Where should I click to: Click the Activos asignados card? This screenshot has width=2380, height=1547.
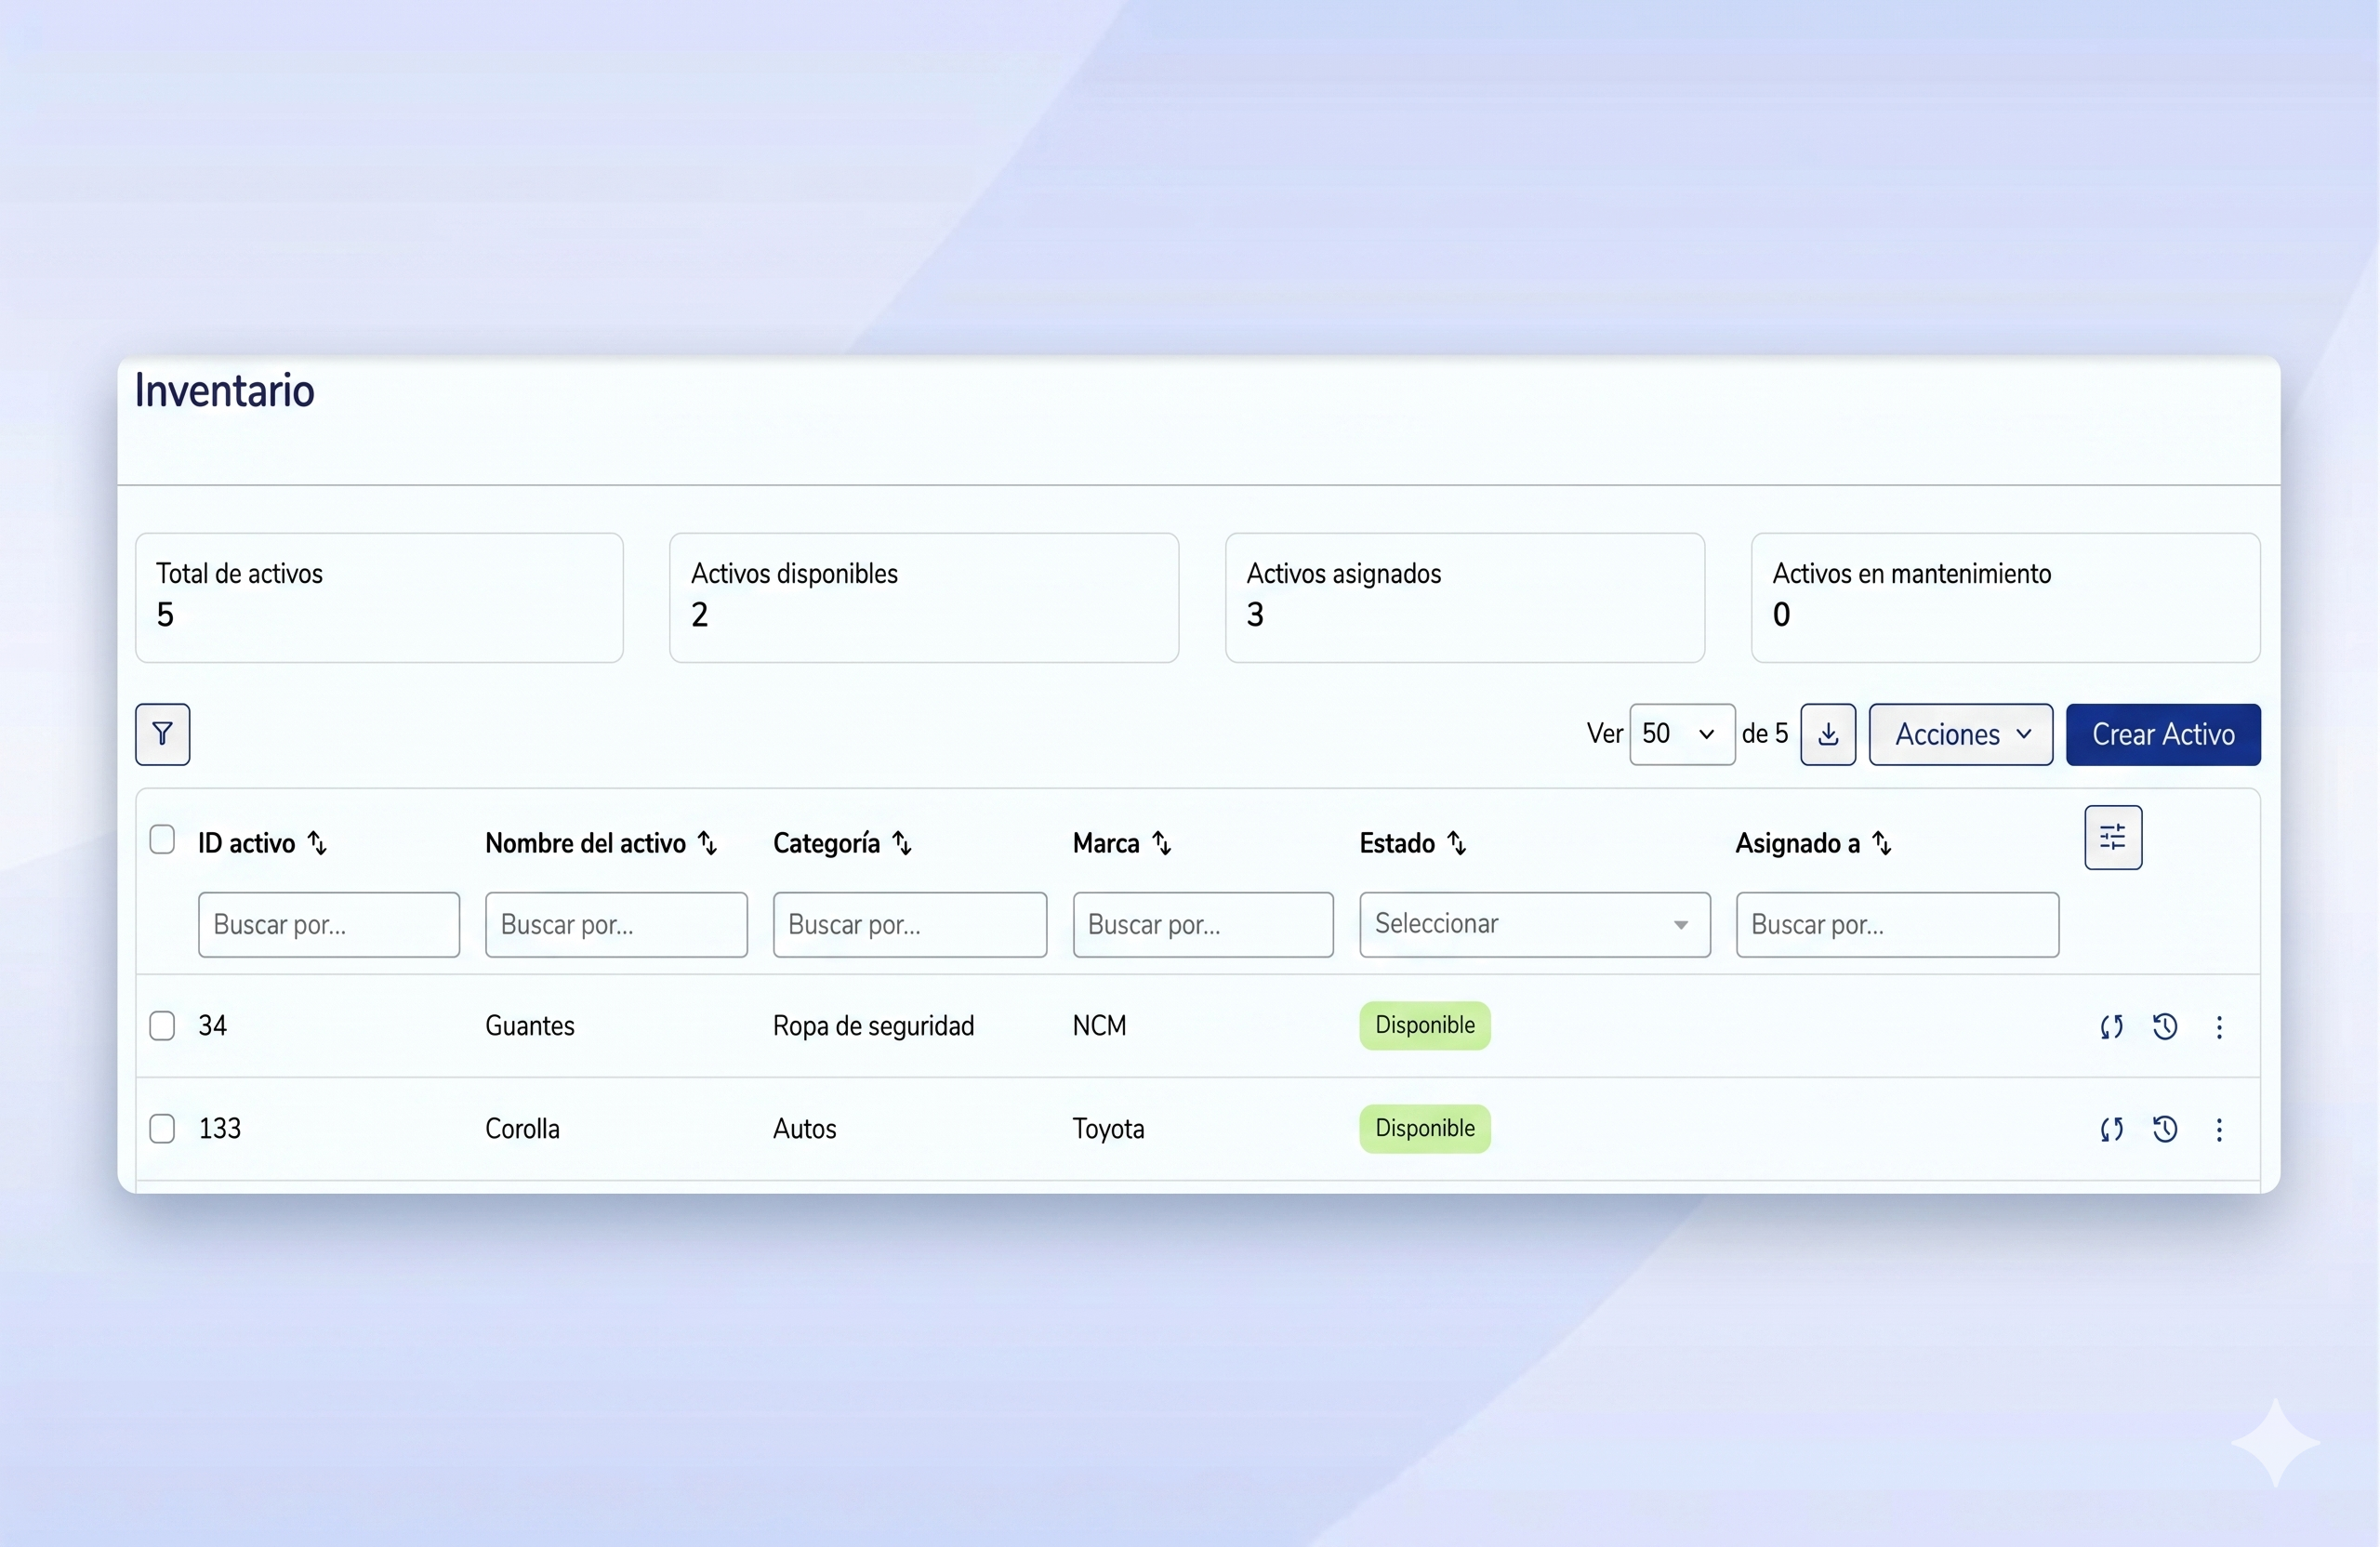pos(1465,597)
